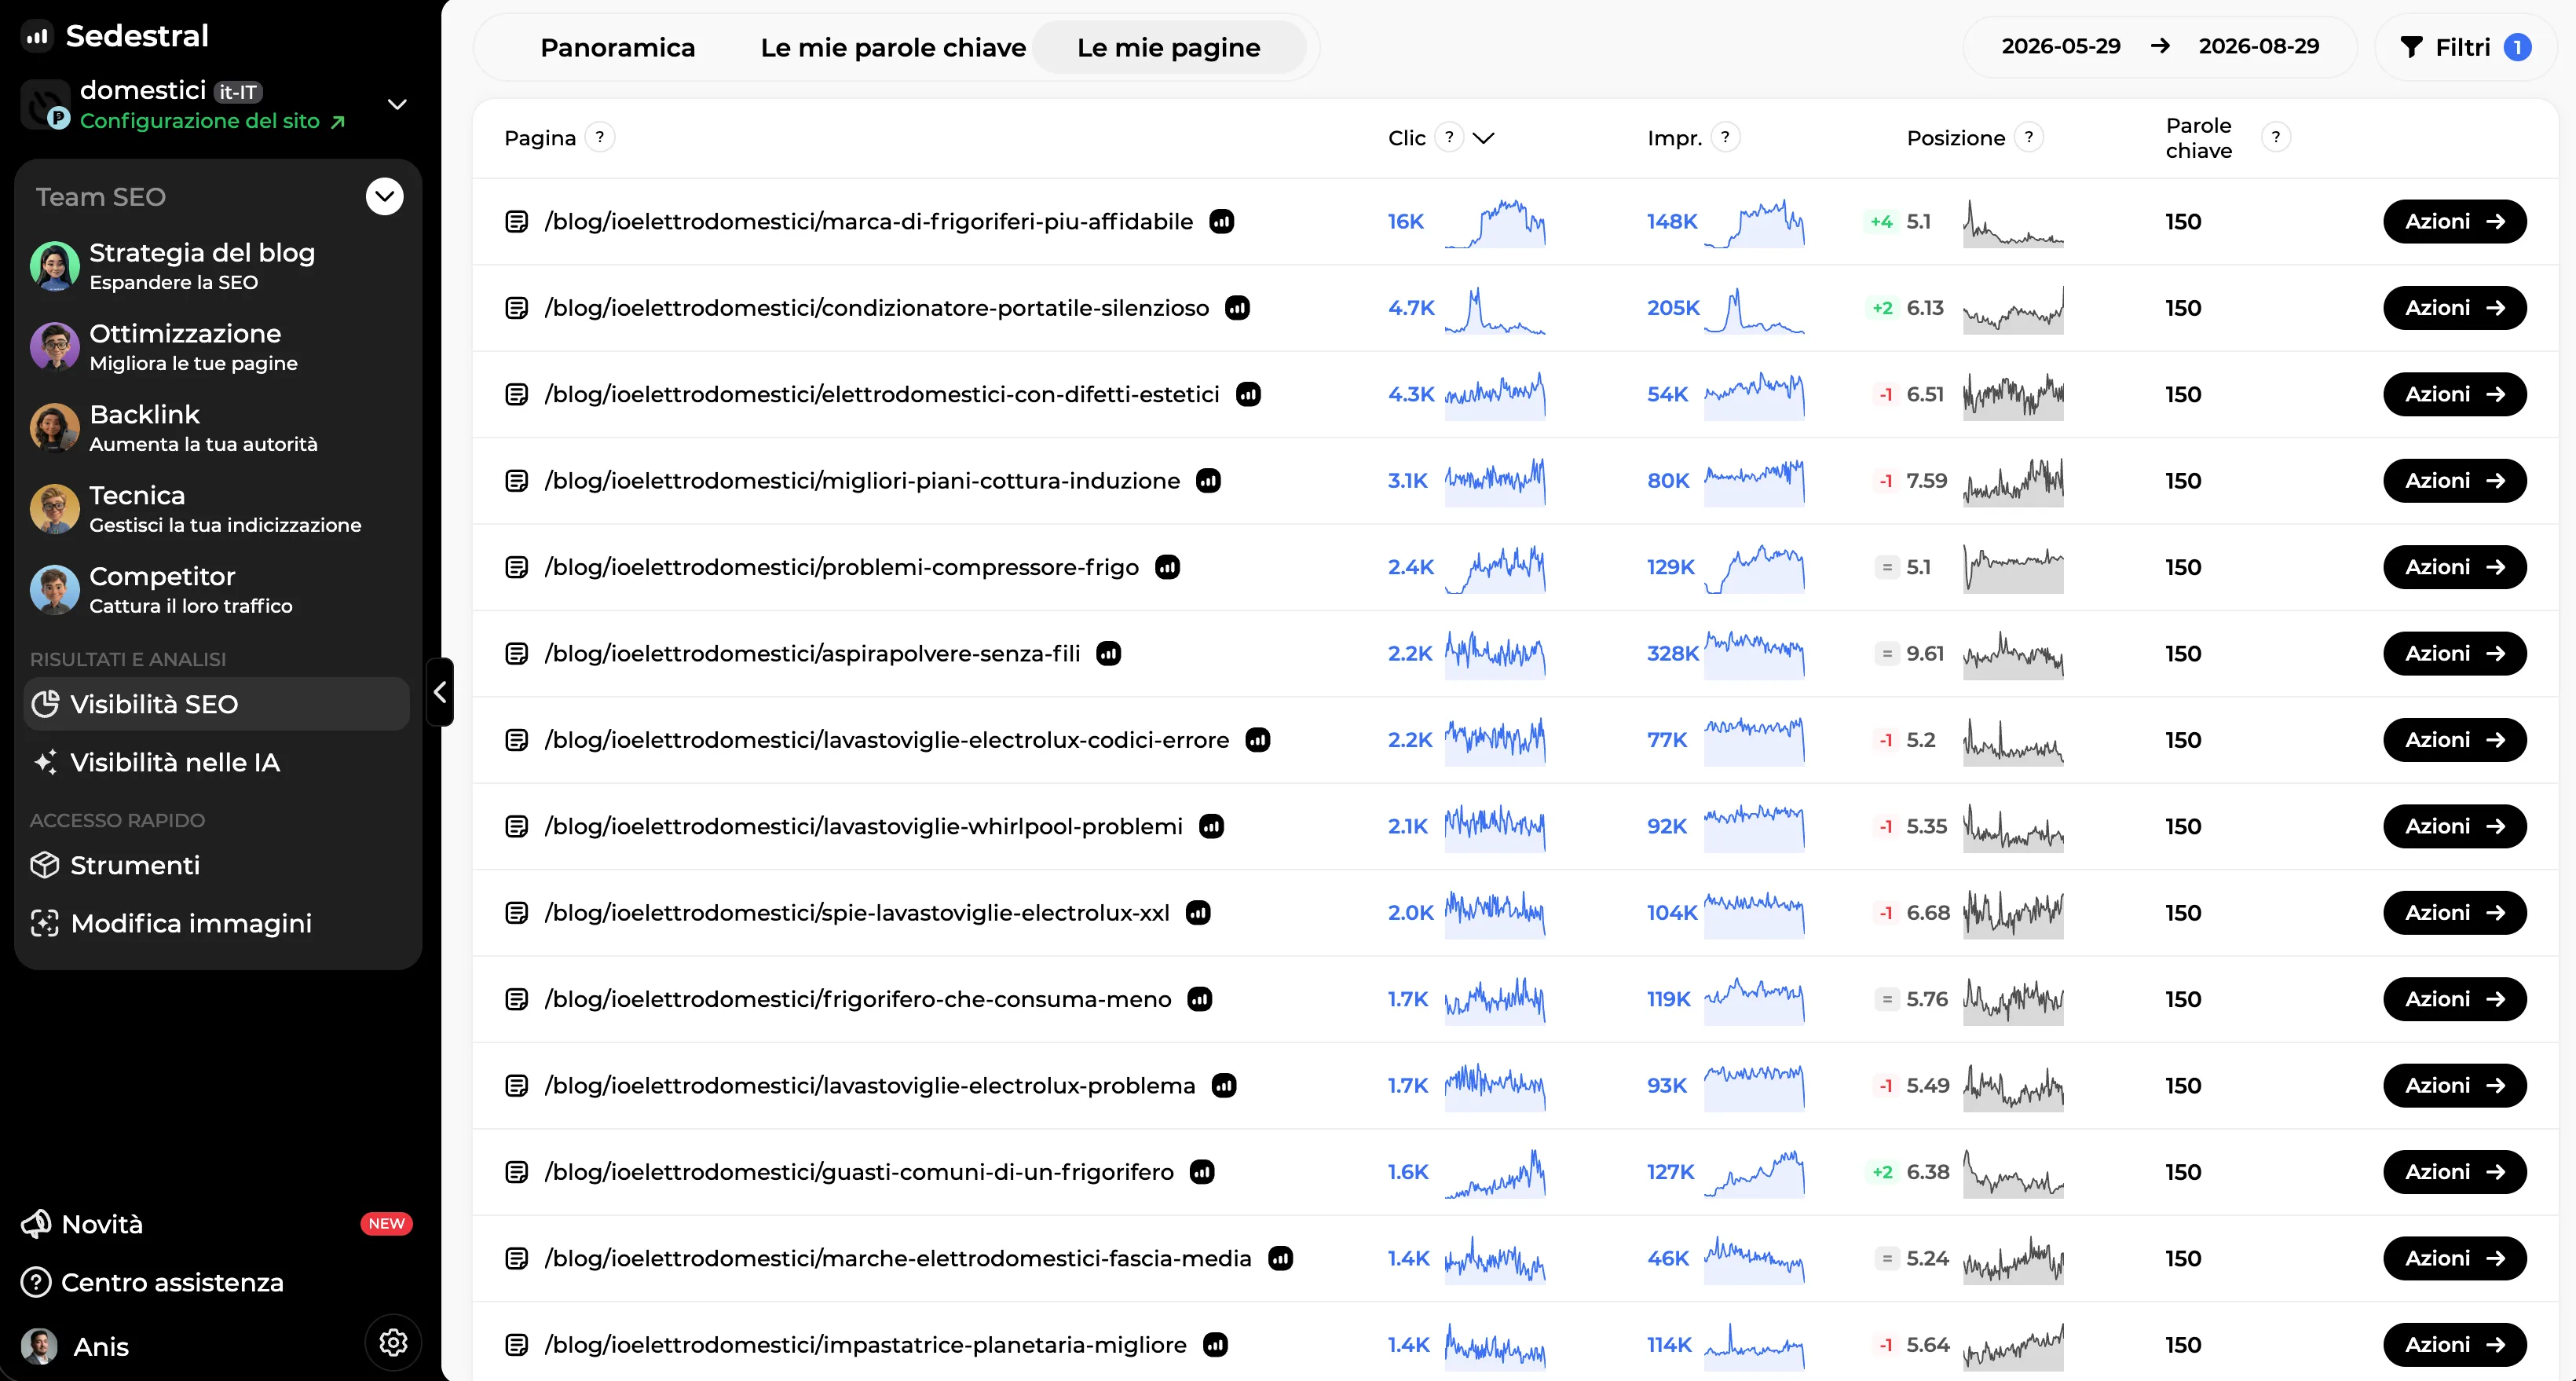Screen dimensions: 2576x1381
Task: Open Visibilità SEO menu item
Action: click(x=217, y=704)
